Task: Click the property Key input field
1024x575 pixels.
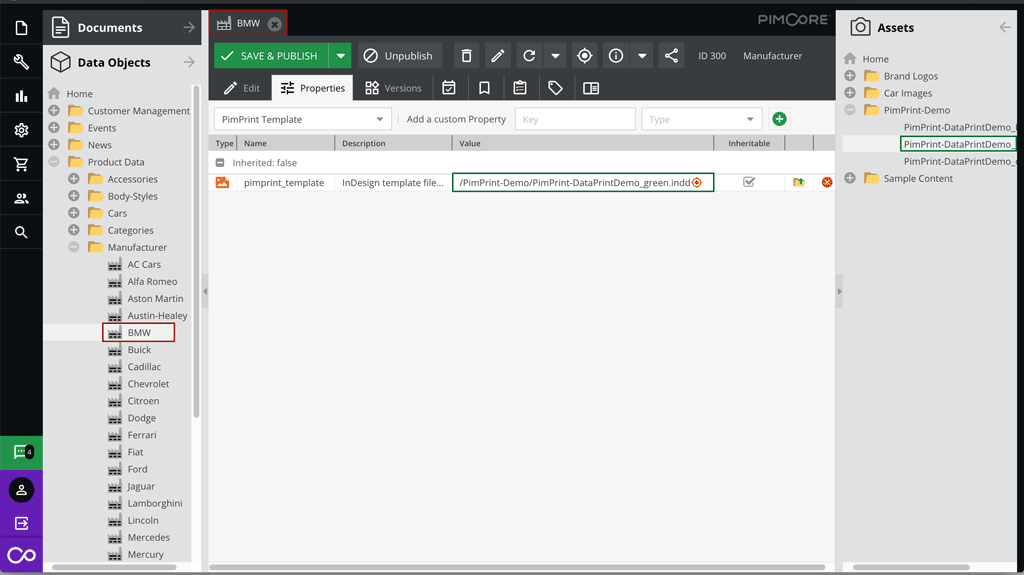Action: (x=575, y=119)
